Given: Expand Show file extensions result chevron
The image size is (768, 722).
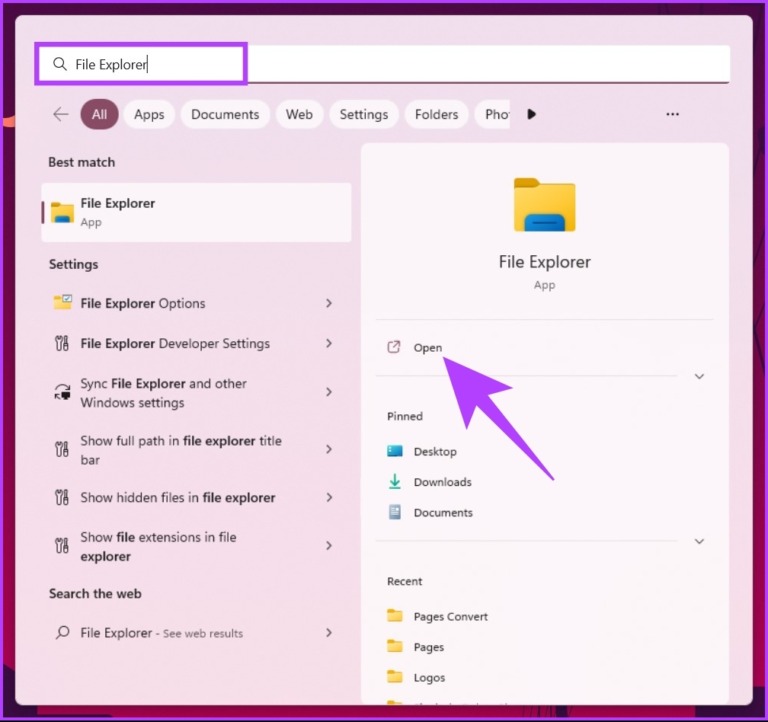Looking at the screenshot, I should [329, 545].
